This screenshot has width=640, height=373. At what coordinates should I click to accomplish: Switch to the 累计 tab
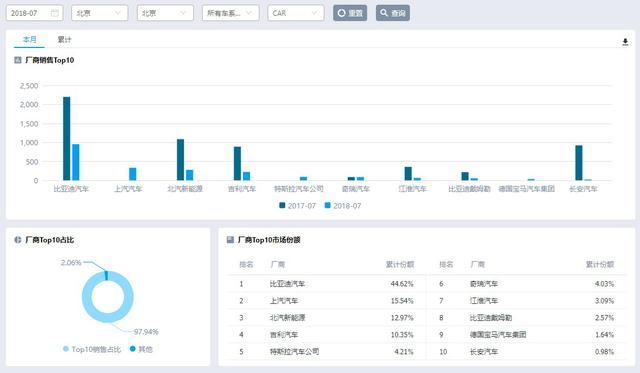pyautogui.click(x=64, y=40)
